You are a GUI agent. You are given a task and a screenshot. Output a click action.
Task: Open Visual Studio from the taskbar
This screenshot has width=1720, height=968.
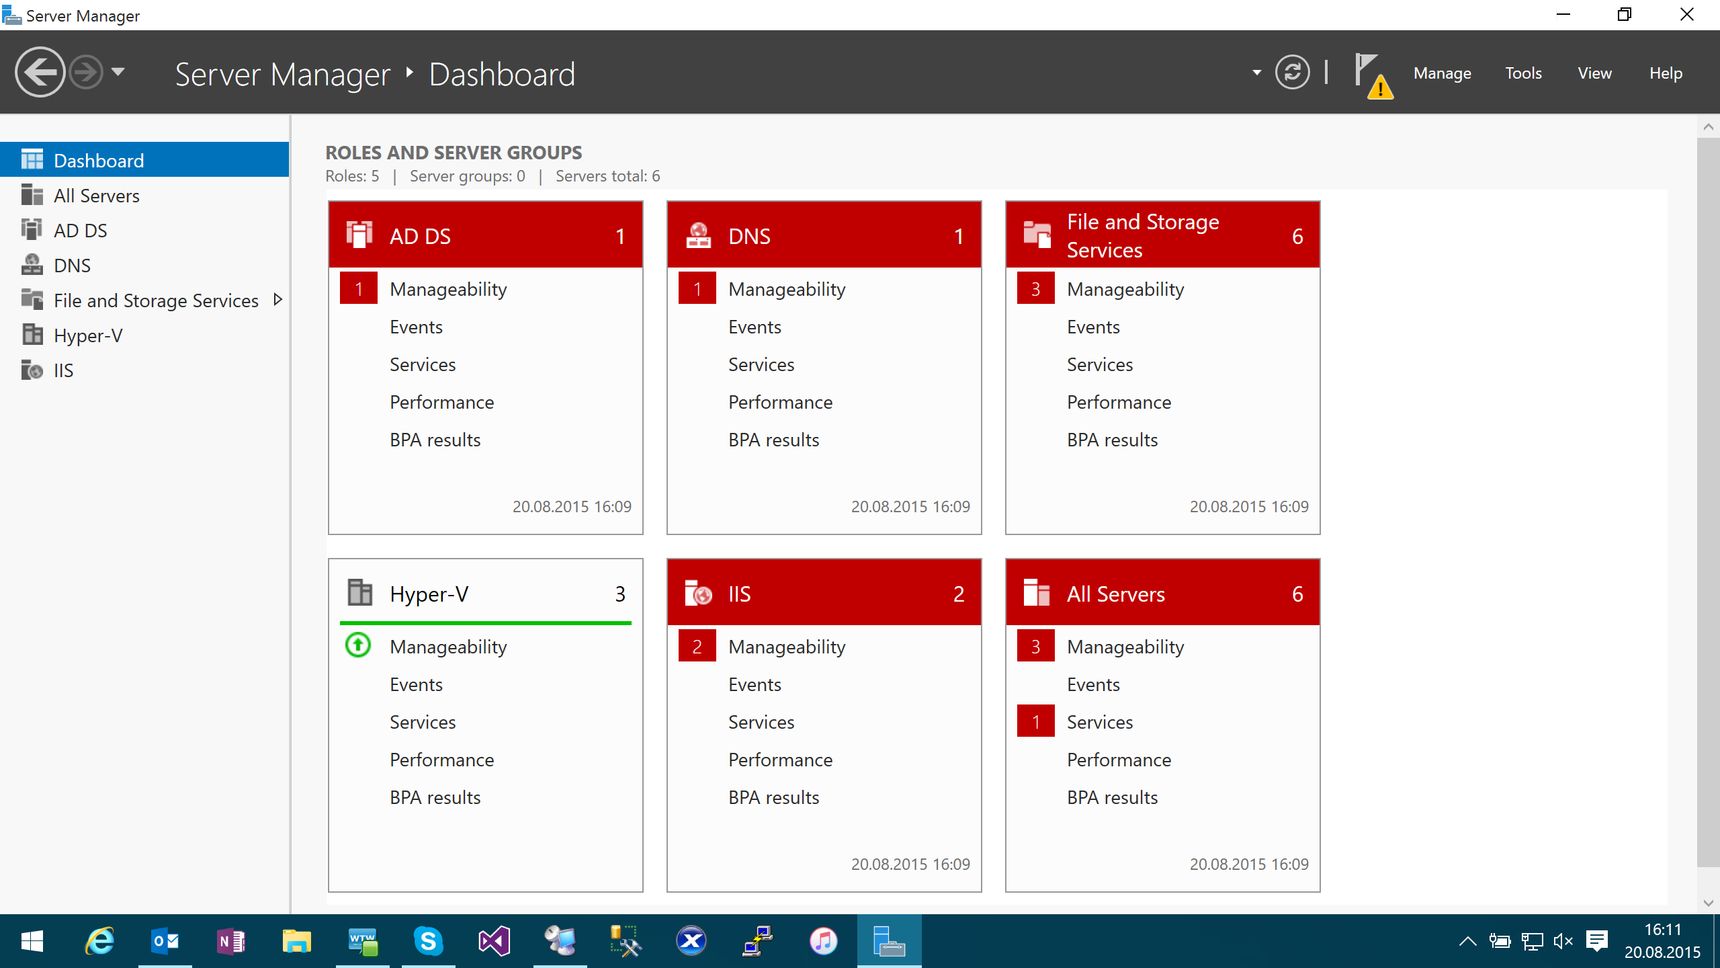point(494,941)
